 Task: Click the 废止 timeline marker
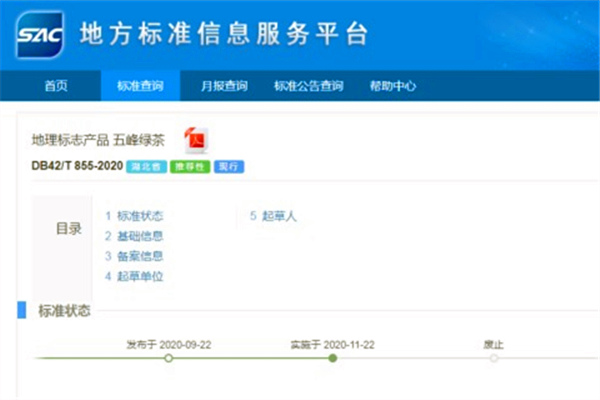click(x=494, y=357)
